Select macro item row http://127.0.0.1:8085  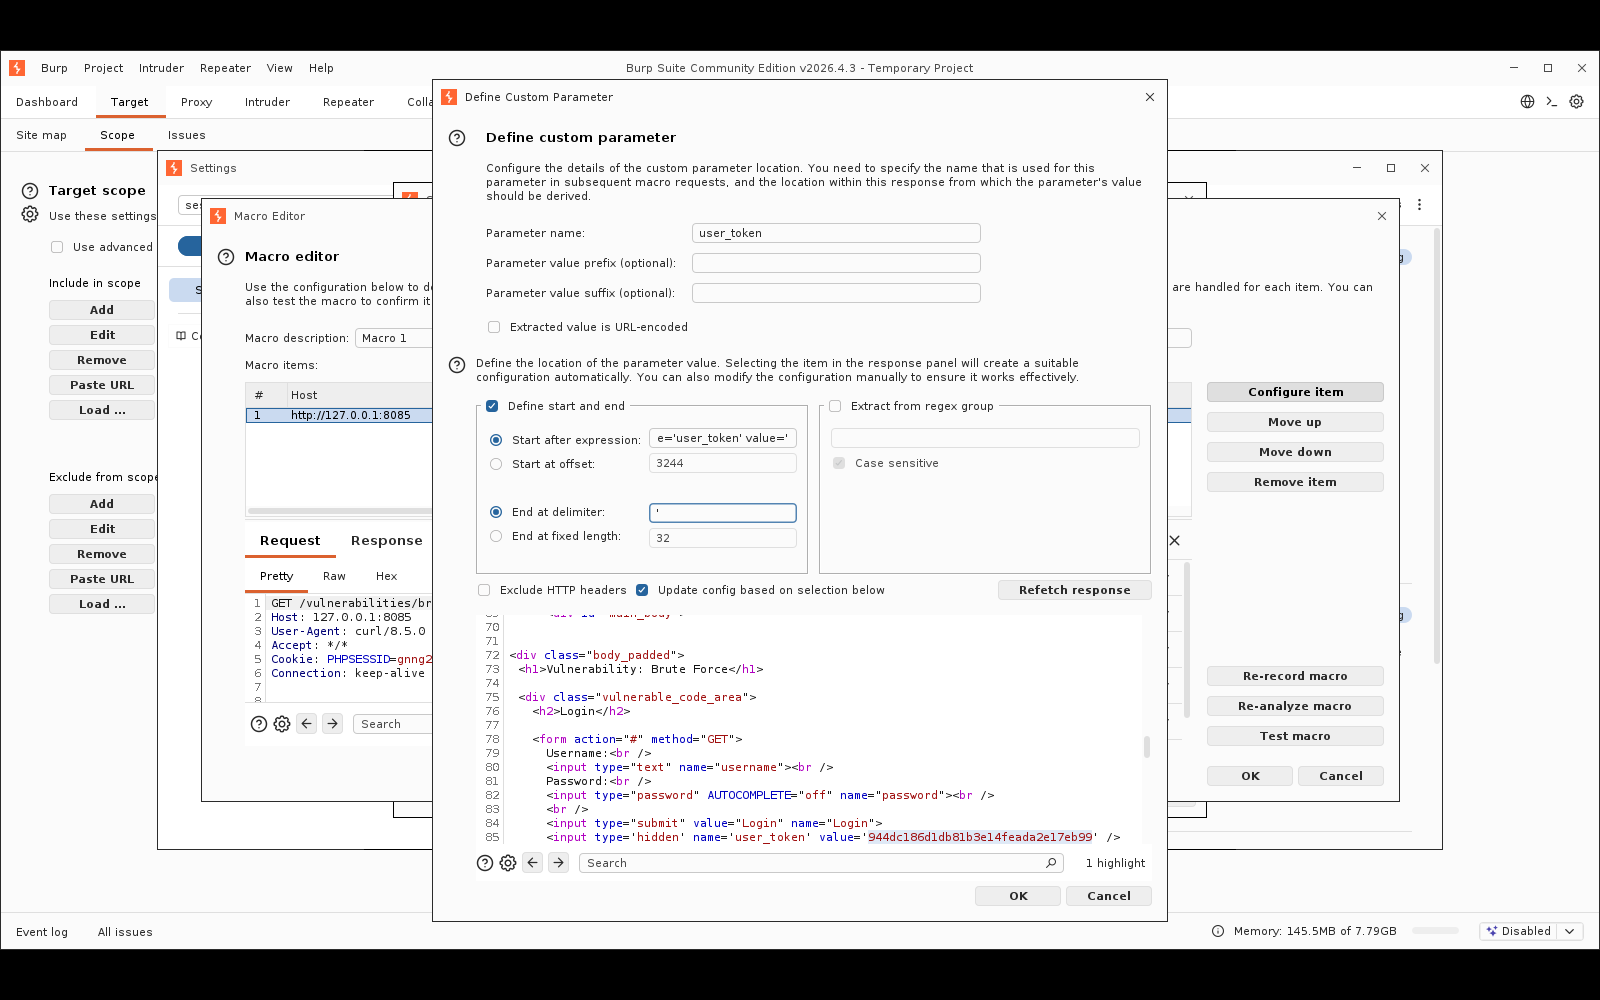click(340, 415)
